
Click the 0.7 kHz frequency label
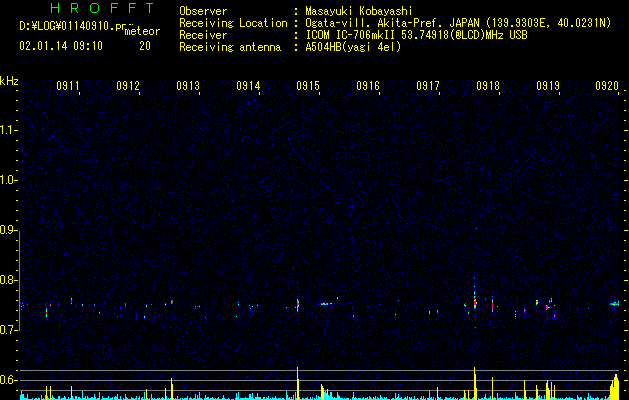(x=9, y=330)
